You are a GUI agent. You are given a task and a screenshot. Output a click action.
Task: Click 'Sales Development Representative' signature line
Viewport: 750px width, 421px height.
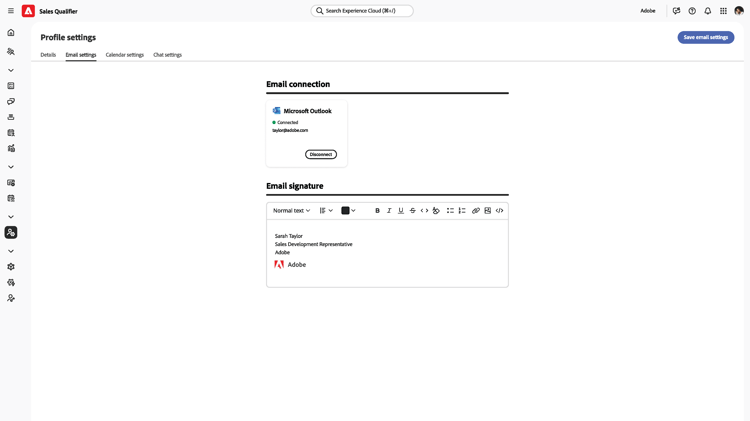click(x=313, y=244)
